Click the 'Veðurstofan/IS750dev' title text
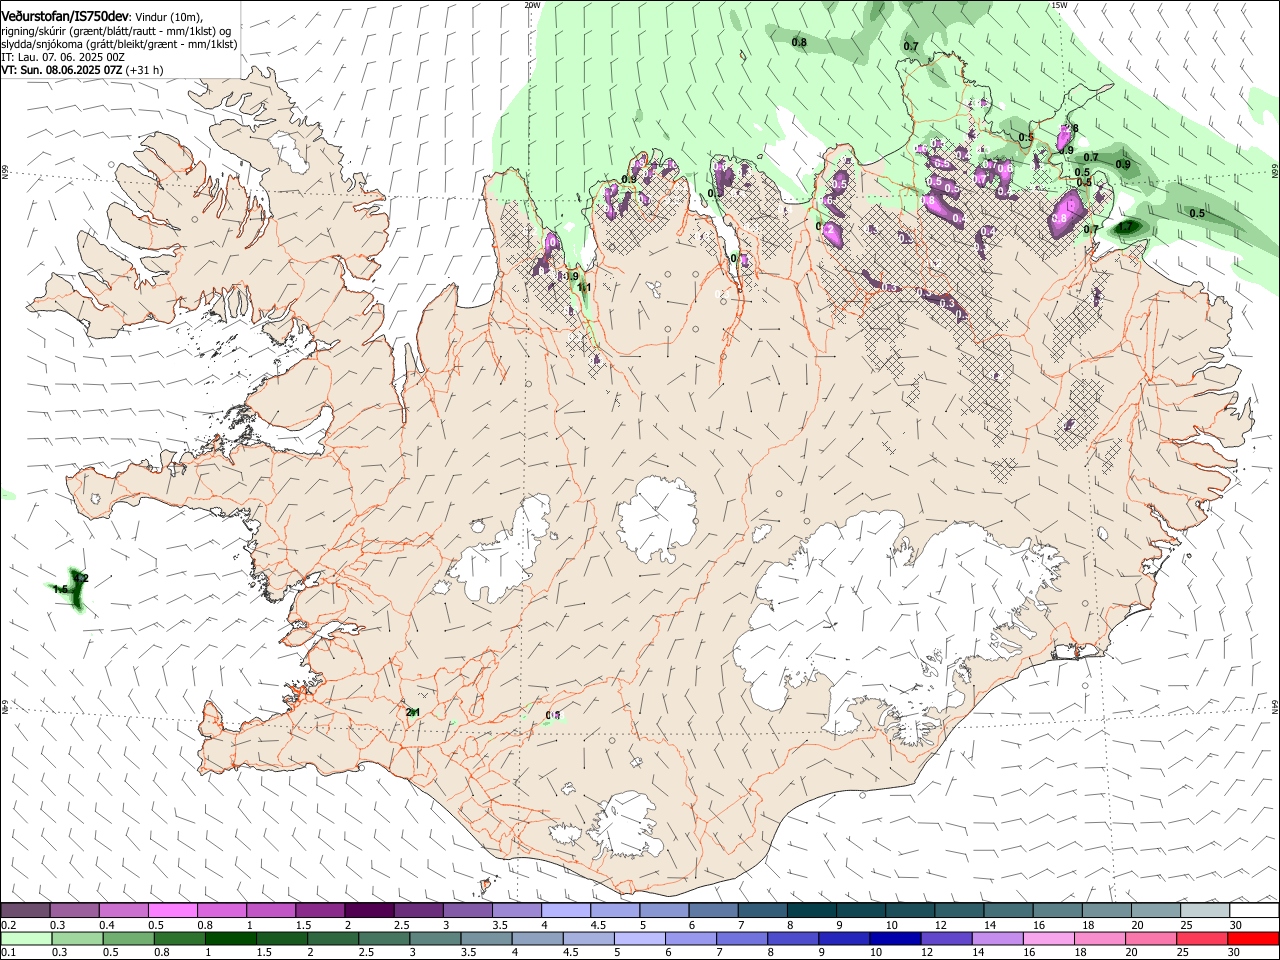 [x=65, y=17]
